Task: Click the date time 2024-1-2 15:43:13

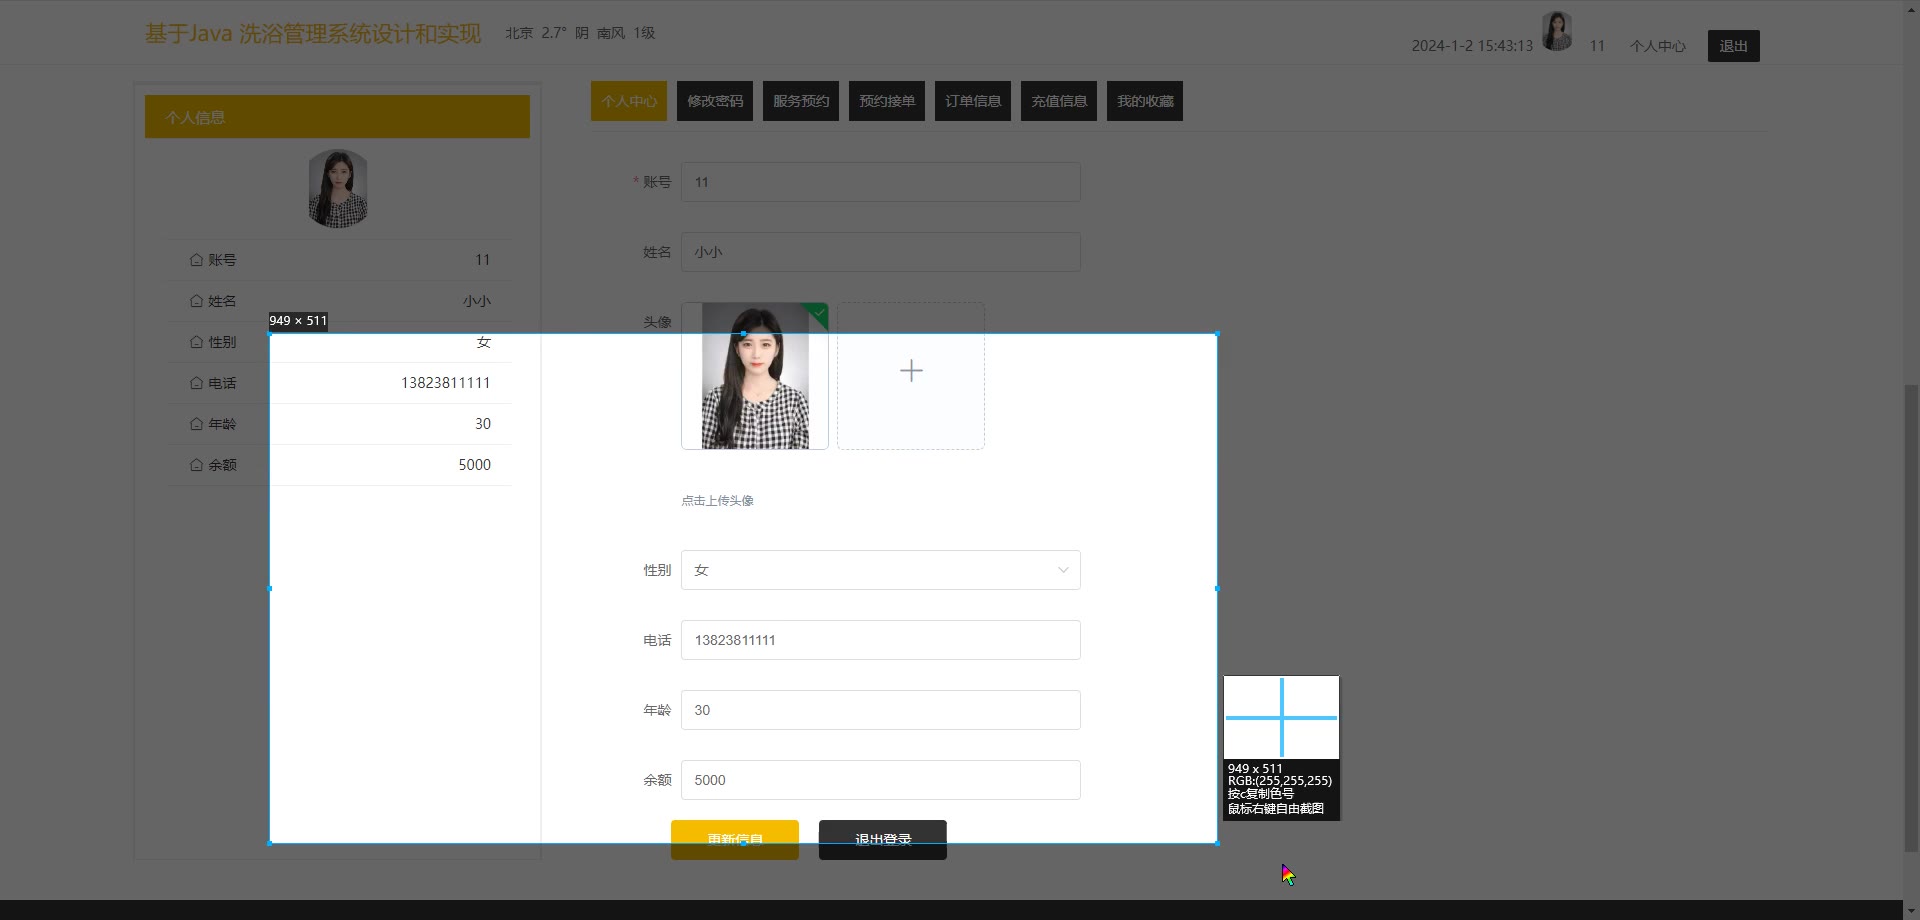Action: point(1472,46)
